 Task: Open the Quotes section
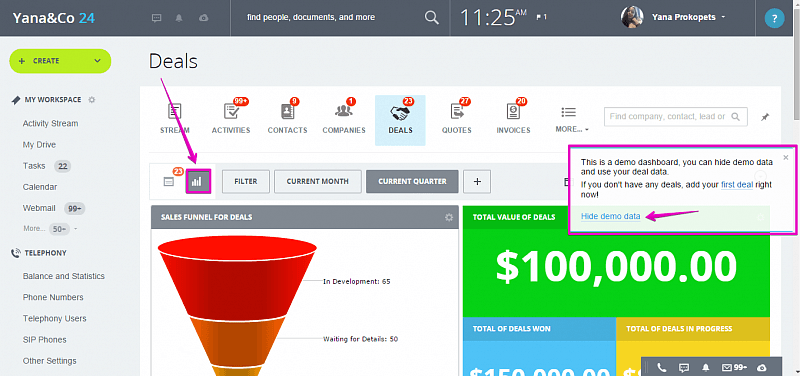[457, 117]
